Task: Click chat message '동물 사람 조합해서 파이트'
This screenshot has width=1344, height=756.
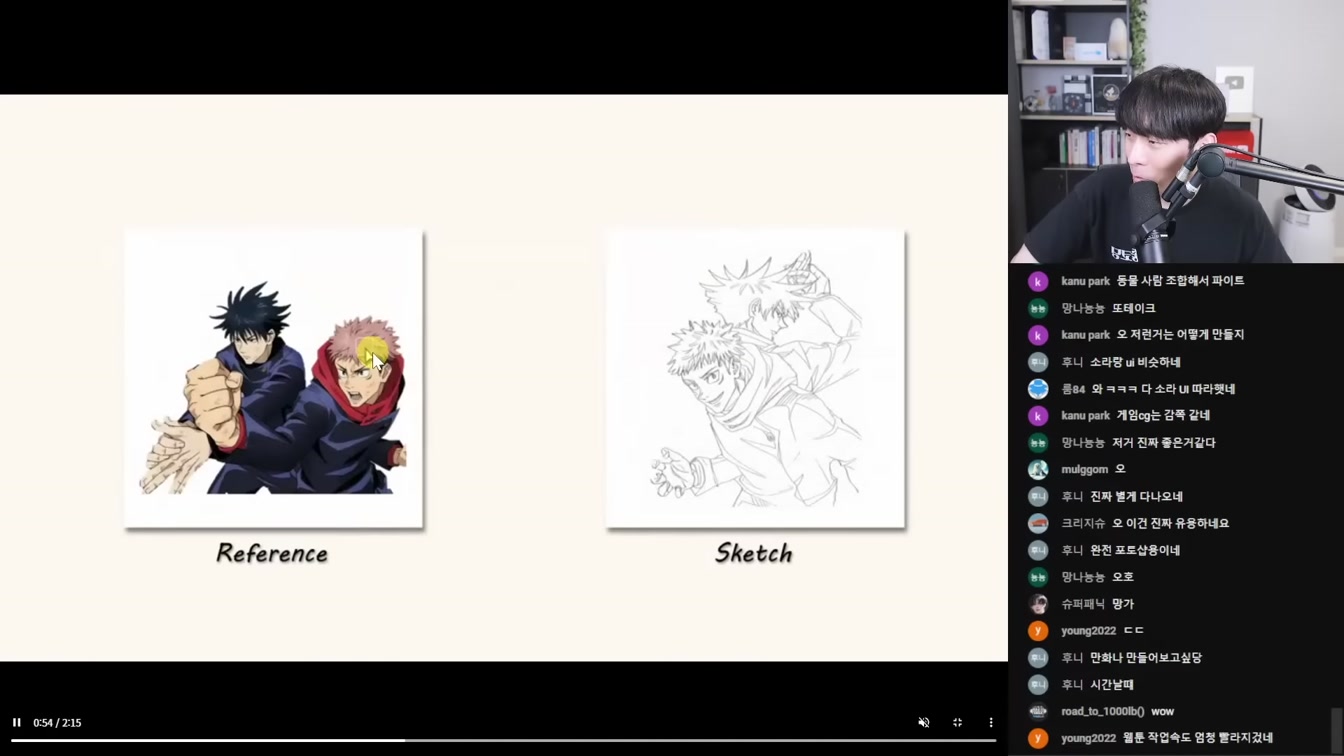Action: tap(1180, 281)
